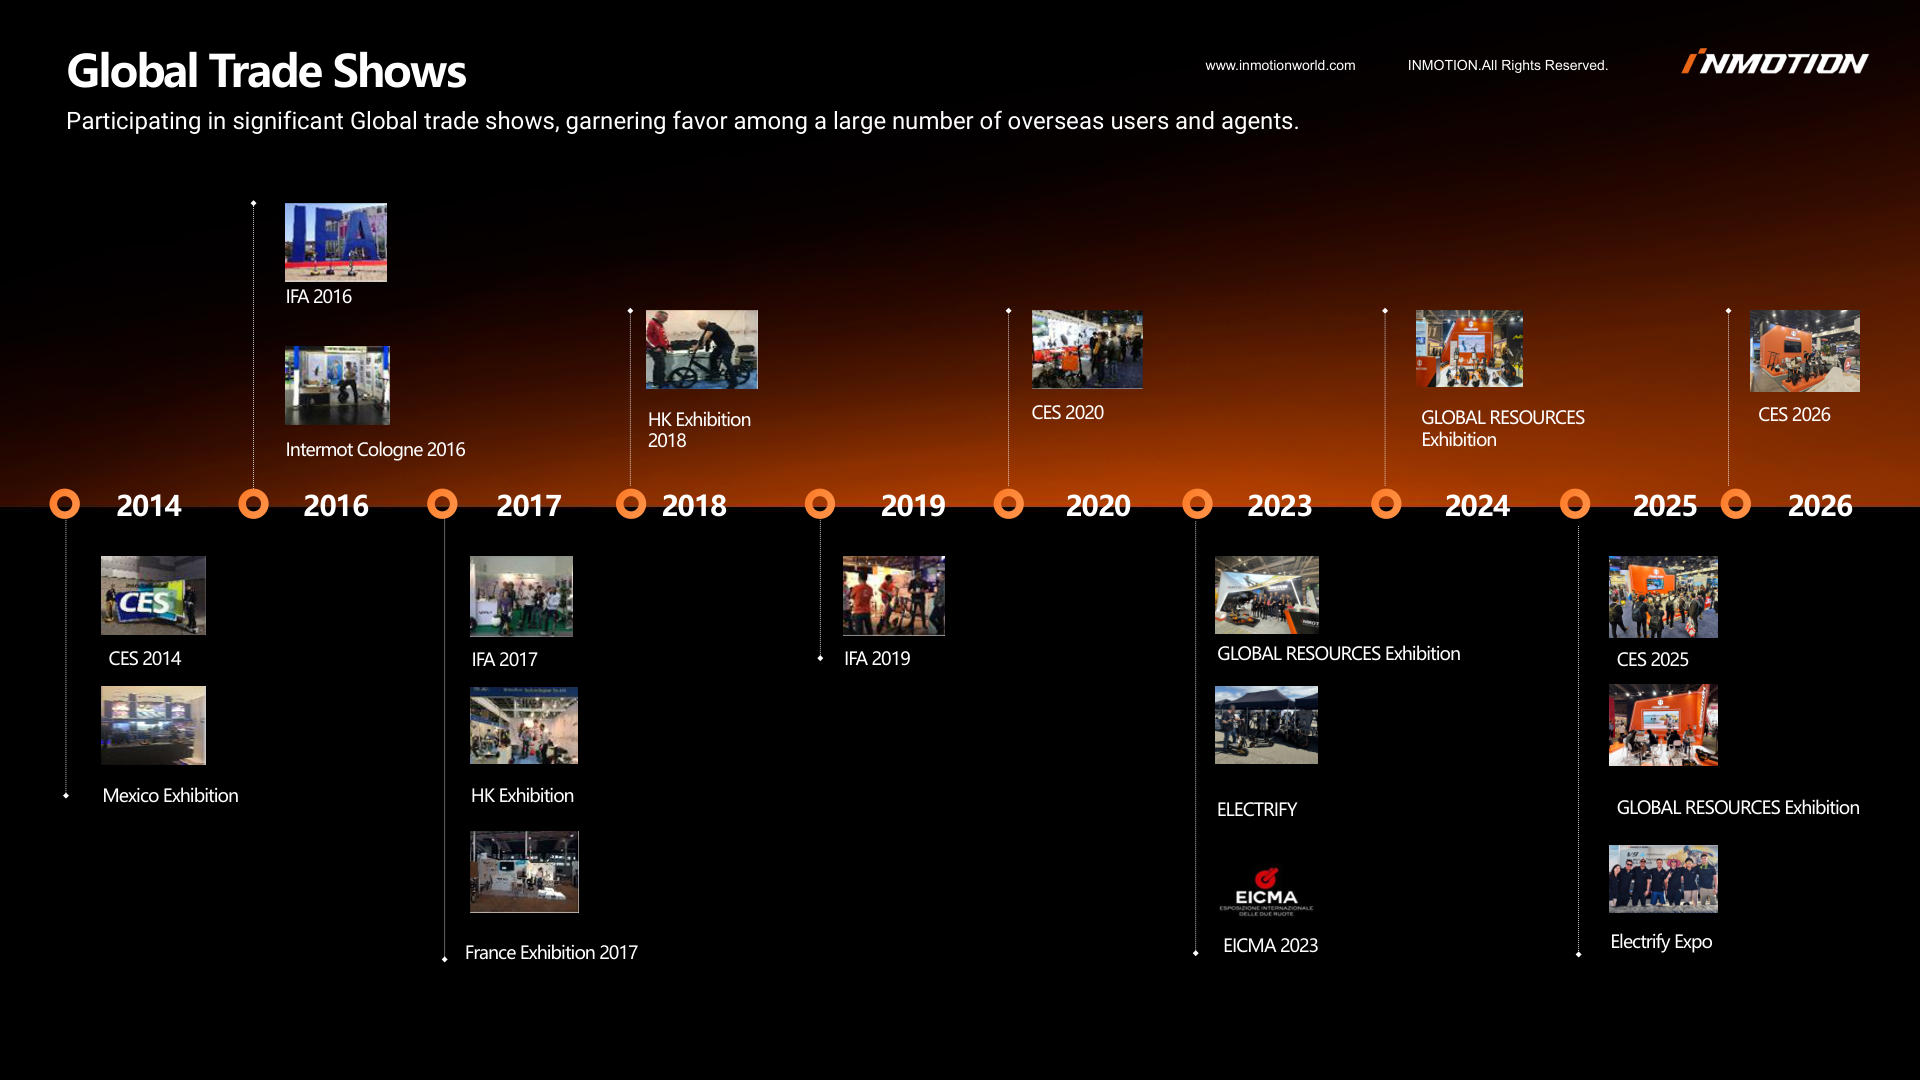Screen dimensions: 1920x1080
Task: Click the "CES 2025" caption
Action: (x=1652, y=660)
